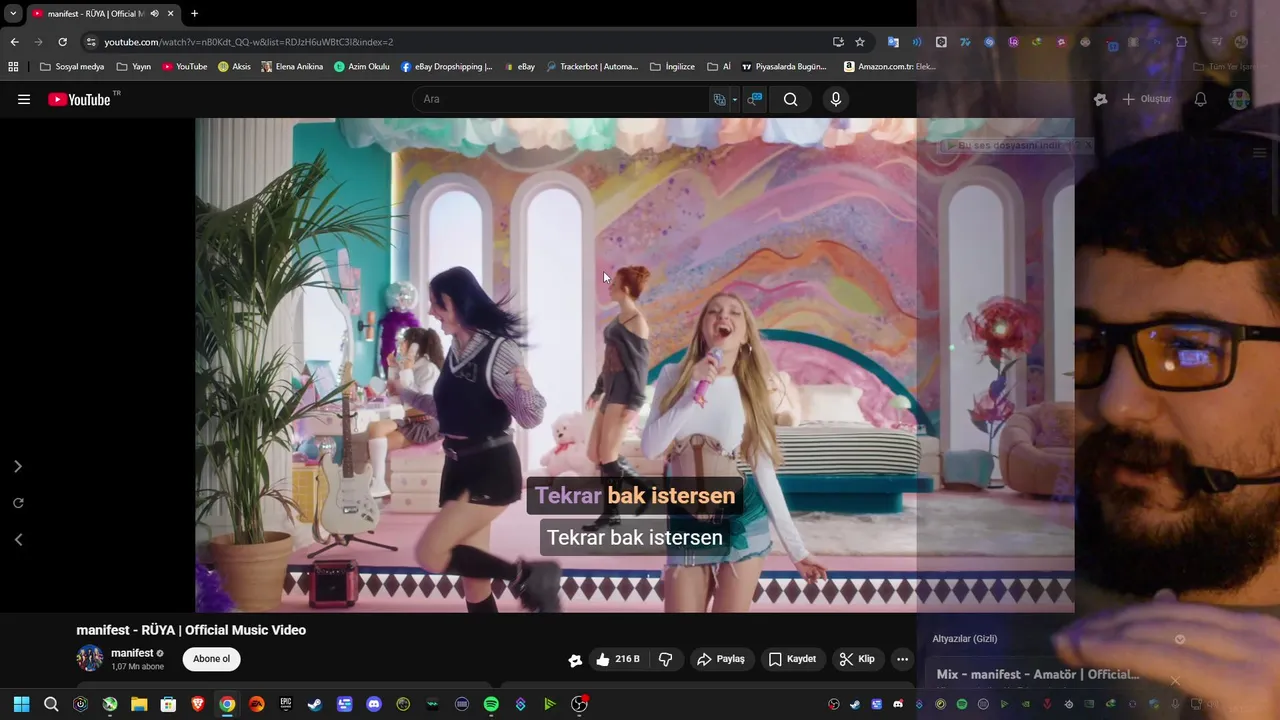Screen dimensions: 1280x720
Task: Open the Chrome tab search dropdown
Action: 13,13
